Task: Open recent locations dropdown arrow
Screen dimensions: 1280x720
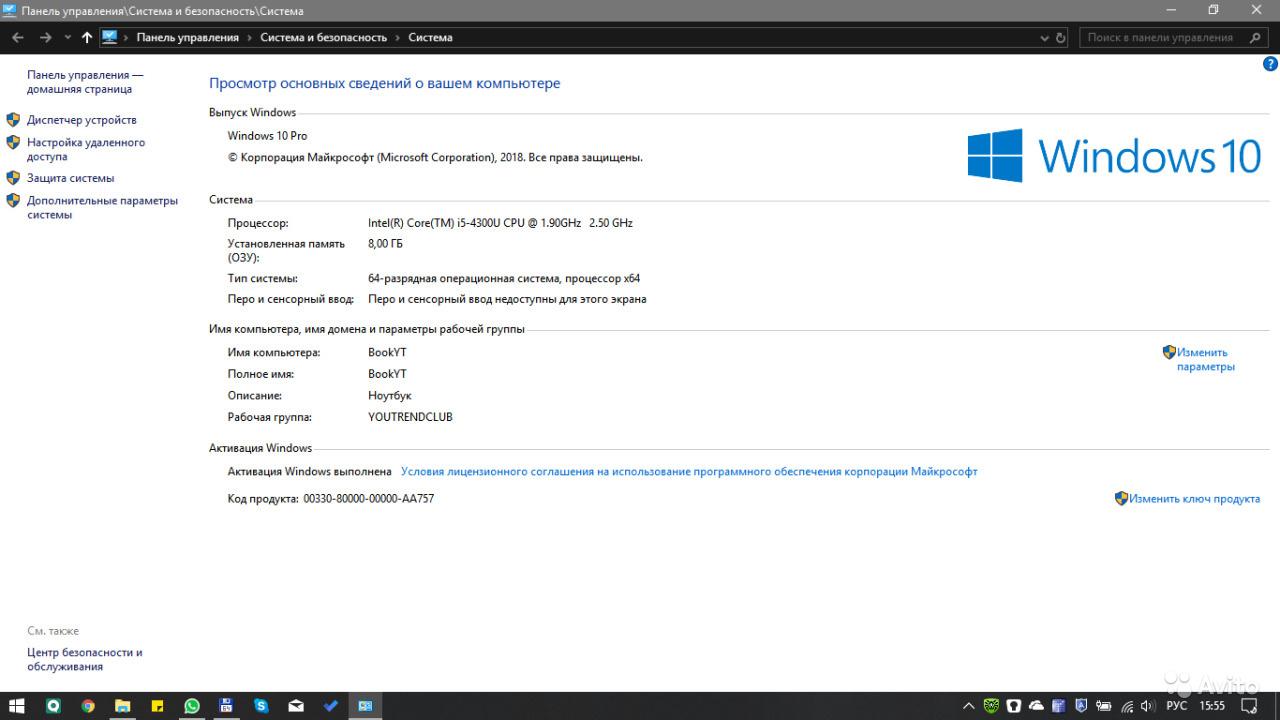Action: (x=67, y=37)
